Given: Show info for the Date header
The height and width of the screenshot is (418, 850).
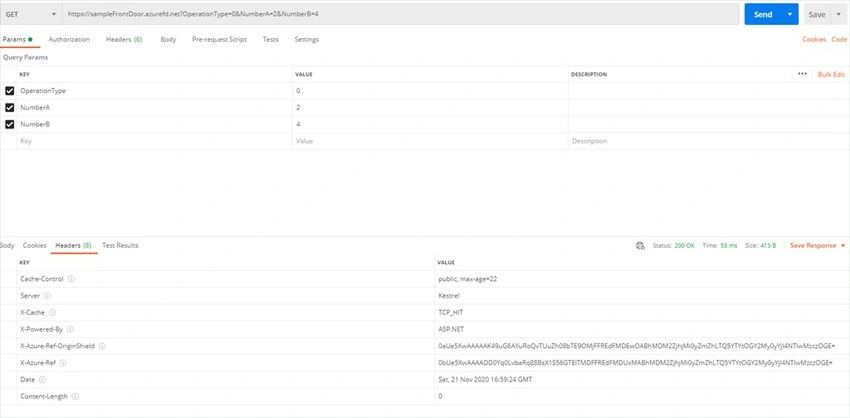Looking at the screenshot, I should [x=42, y=380].
